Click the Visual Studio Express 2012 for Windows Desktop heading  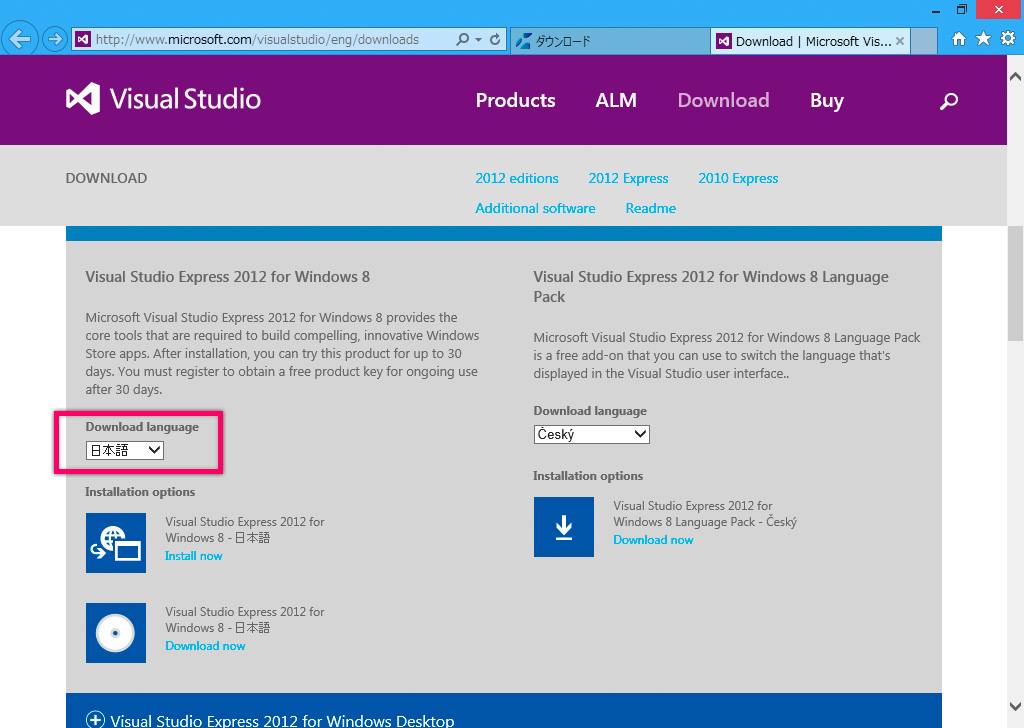point(282,721)
